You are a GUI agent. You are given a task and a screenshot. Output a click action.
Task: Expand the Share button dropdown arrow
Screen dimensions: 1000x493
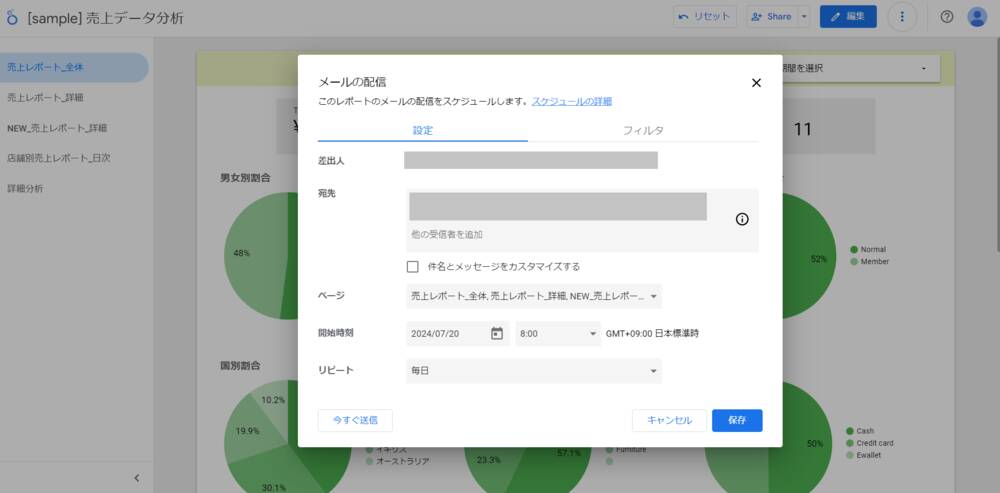pyautogui.click(x=804, y=17)
